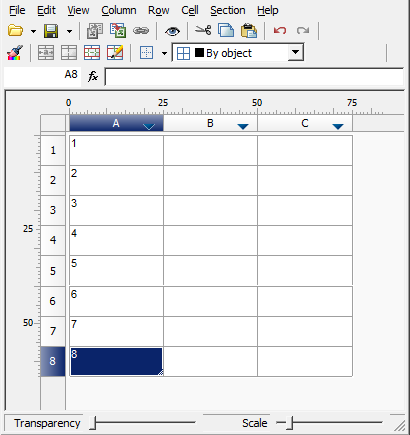Select row 6 header
The height and width of the screenshot is (435, 410).
53,301
